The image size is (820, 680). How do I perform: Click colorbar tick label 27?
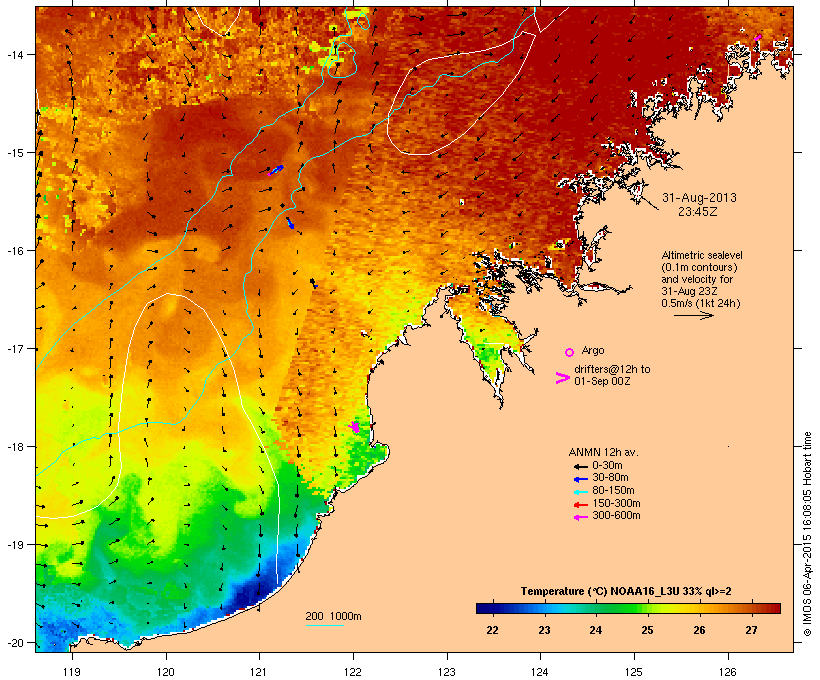tap(751, 630)
